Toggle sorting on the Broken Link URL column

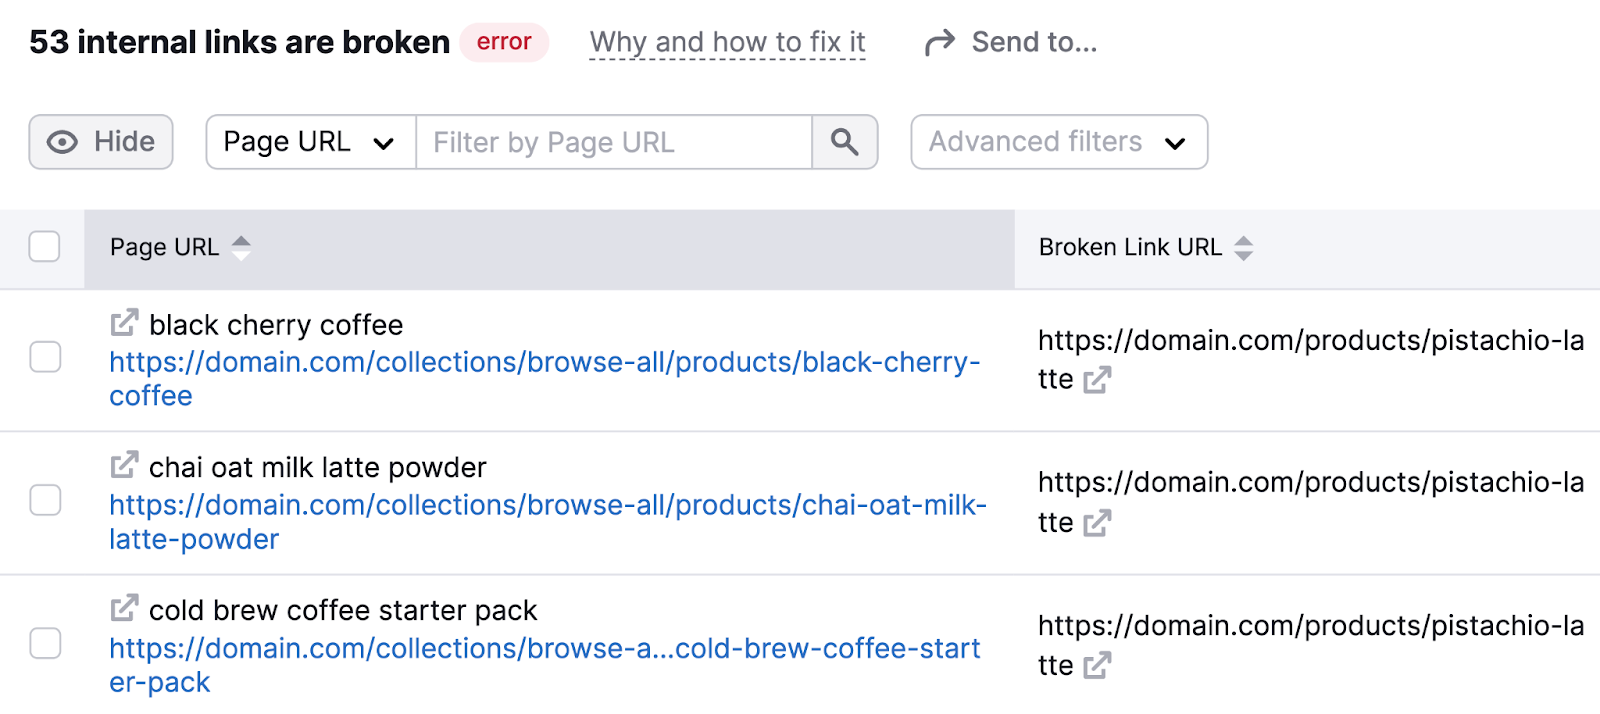tap(1243, 247)
